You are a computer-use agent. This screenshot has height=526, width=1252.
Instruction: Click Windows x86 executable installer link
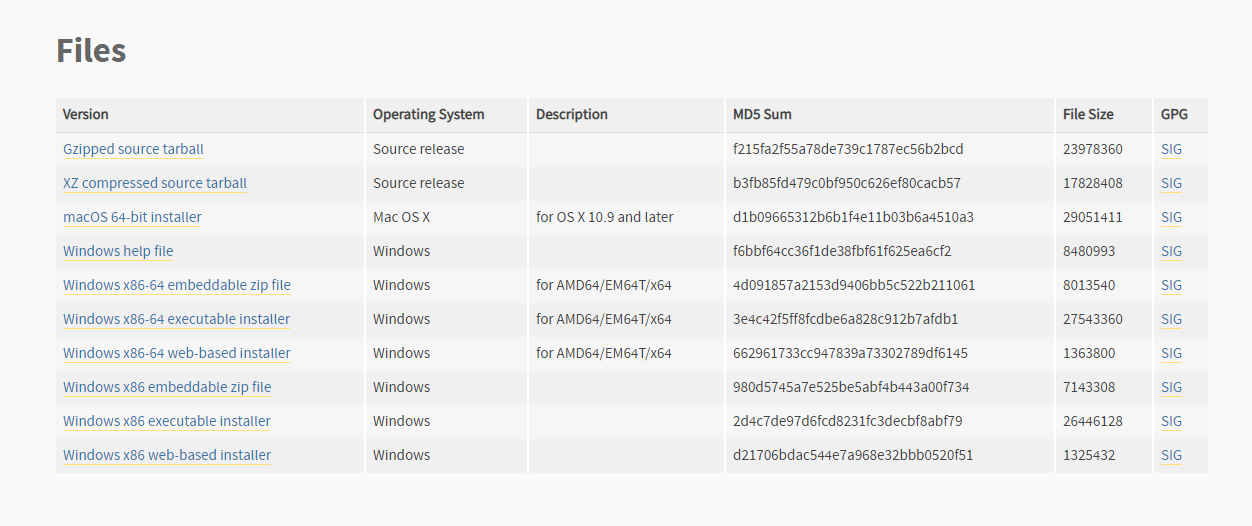(167, 421)
